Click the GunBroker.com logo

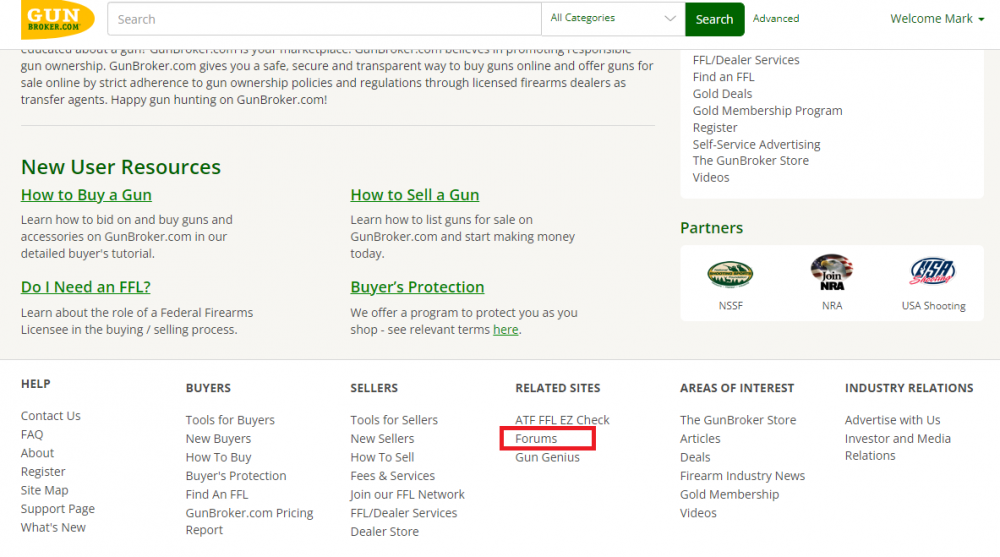pos(57,19)
